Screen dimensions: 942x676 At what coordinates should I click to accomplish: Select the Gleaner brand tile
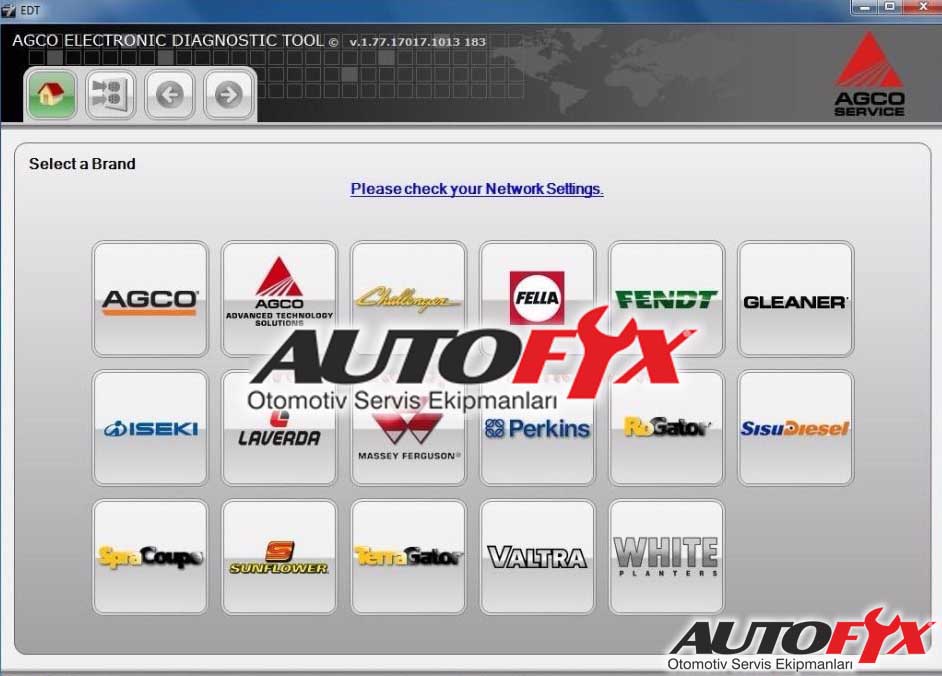point(795,299)
